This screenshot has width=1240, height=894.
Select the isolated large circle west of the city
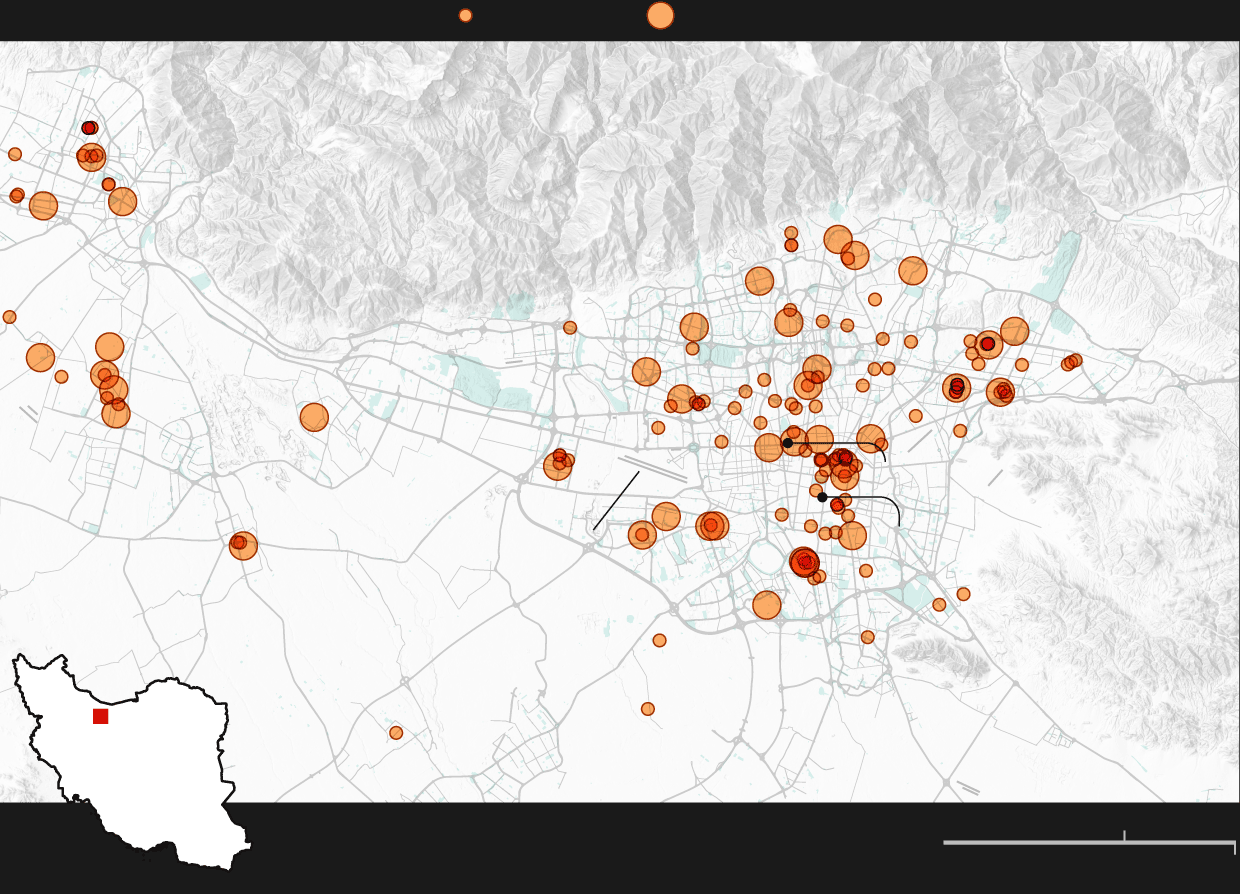pyautogui.click(x=314, y=418)
